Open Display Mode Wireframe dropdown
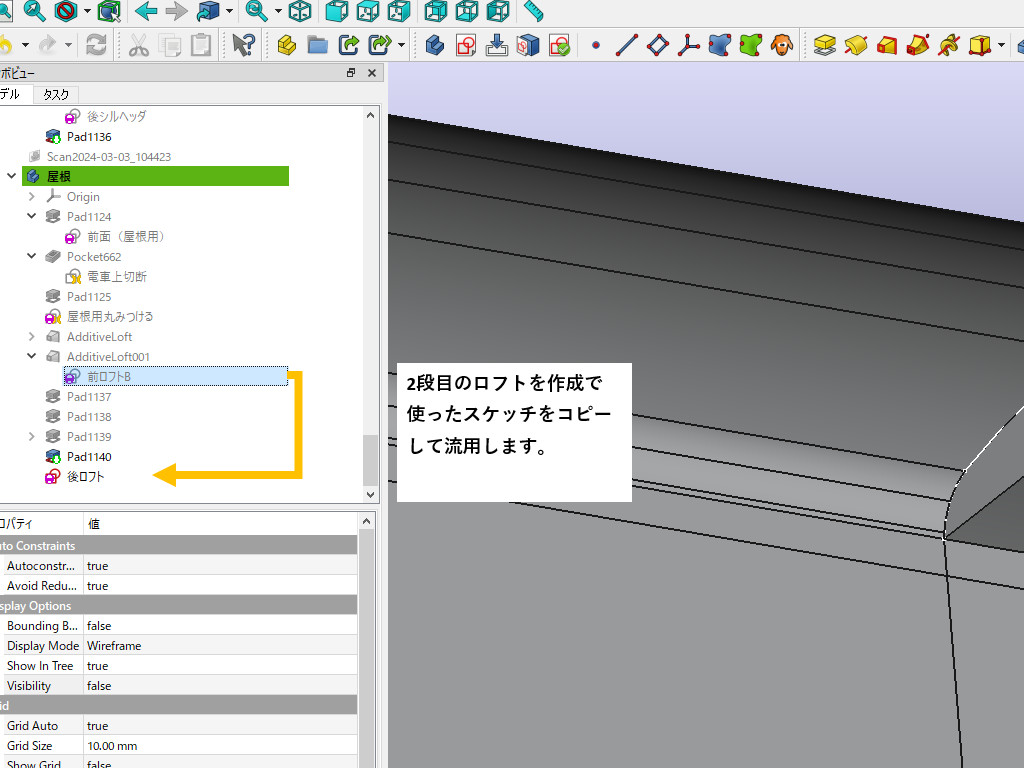This screenshot has width=1024, height=768. click(220, 646)
